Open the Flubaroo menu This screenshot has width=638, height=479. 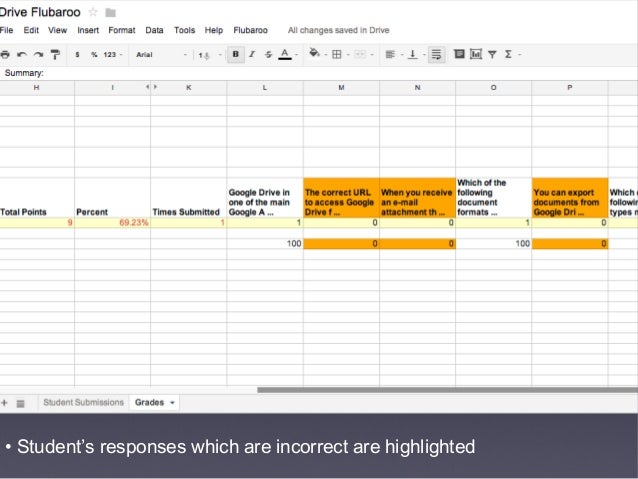click(x=250, y=30)
